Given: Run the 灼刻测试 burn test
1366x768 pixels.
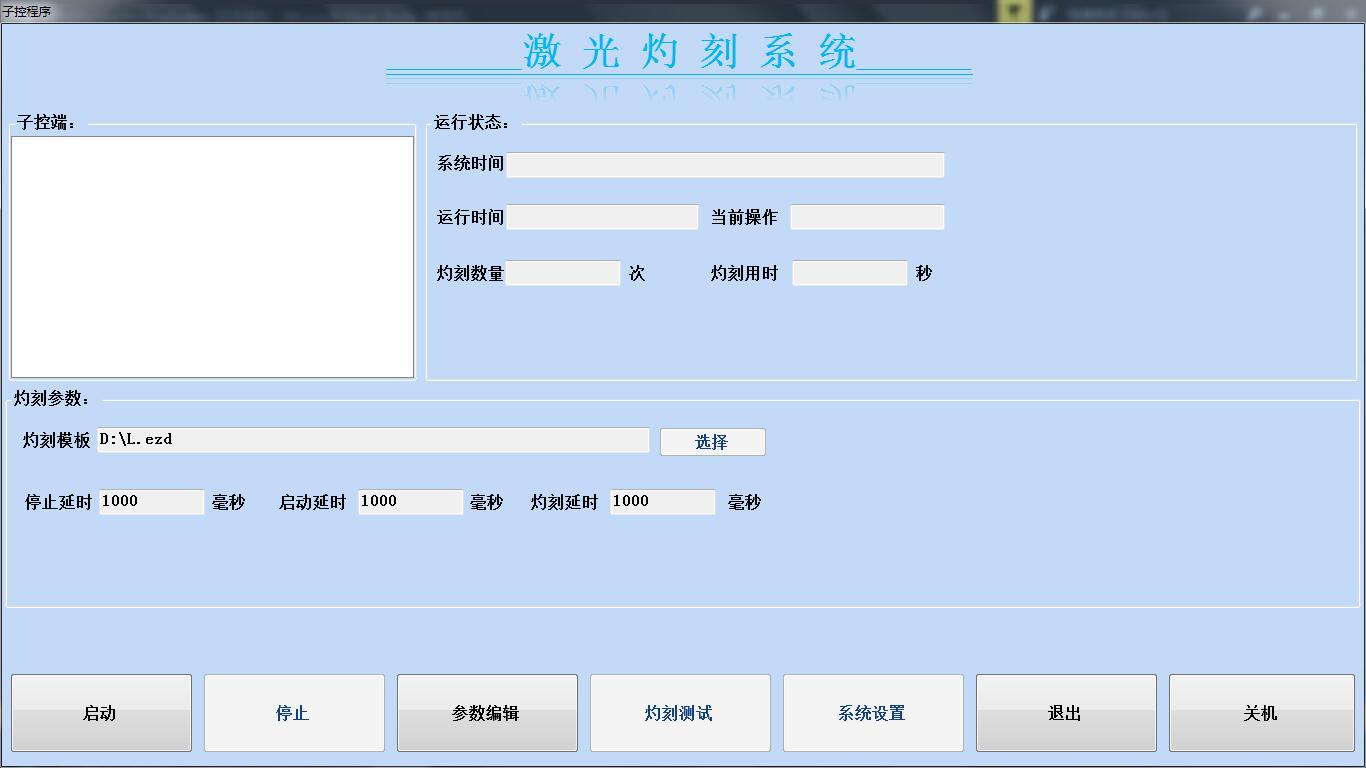Looking at the screenshot, I should coord(680,713).
